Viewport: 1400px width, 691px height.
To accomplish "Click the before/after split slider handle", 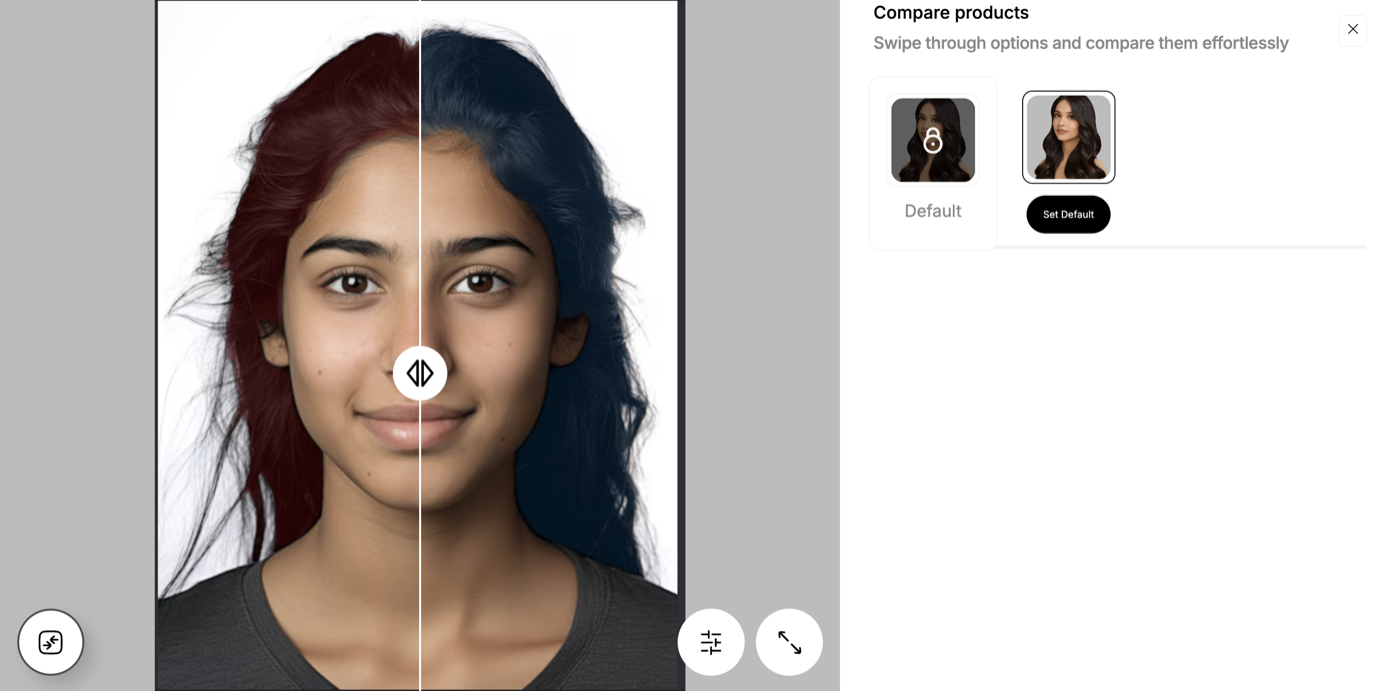I will pyautogui.click(x=420, y=373).
